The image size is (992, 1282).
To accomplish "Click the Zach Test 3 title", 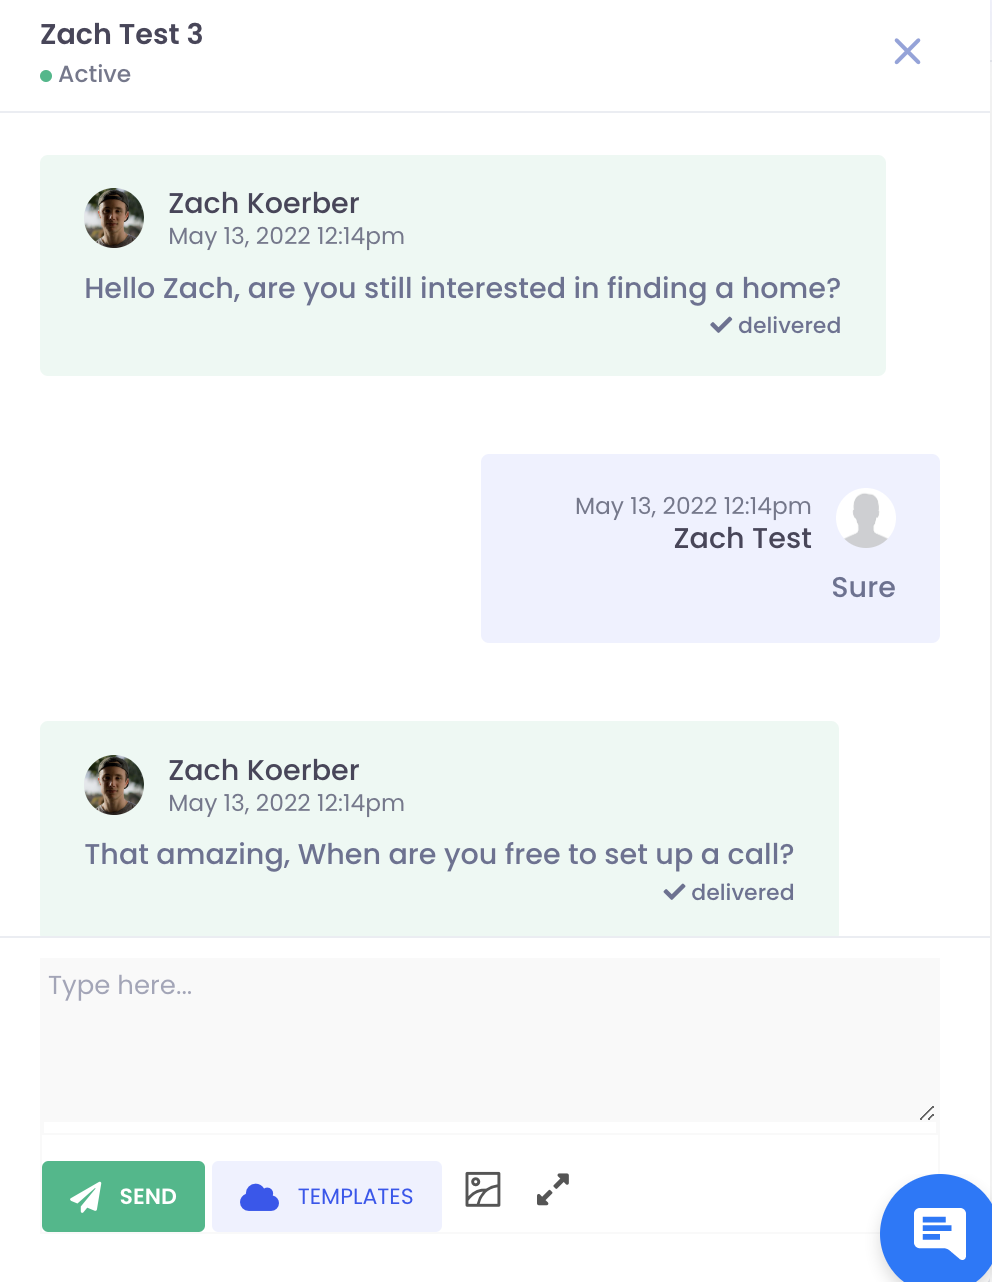I will [x=121, y=34].
